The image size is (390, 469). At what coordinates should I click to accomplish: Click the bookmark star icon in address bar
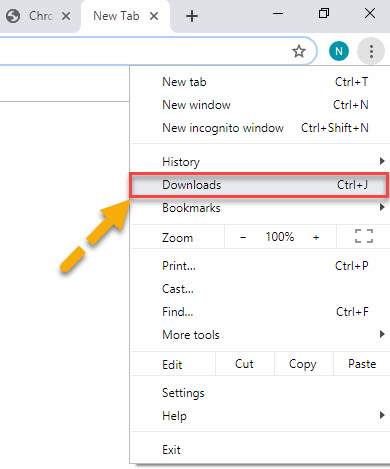pos(299,51)
